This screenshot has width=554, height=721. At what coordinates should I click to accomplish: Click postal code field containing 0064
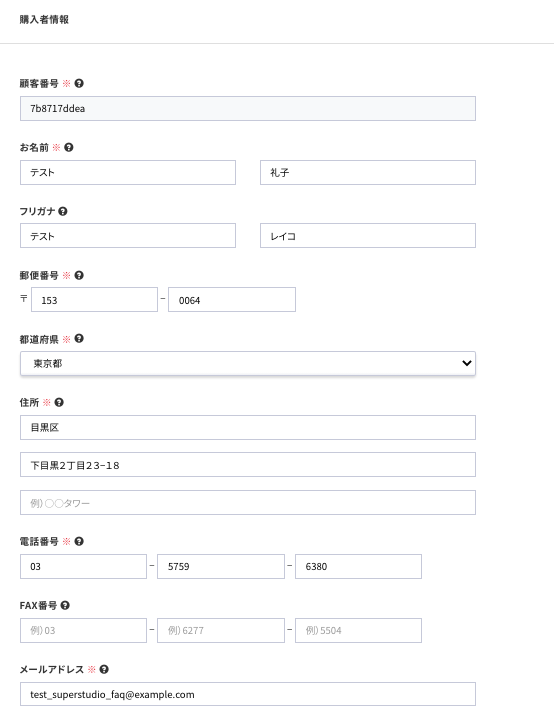(232, 300)
